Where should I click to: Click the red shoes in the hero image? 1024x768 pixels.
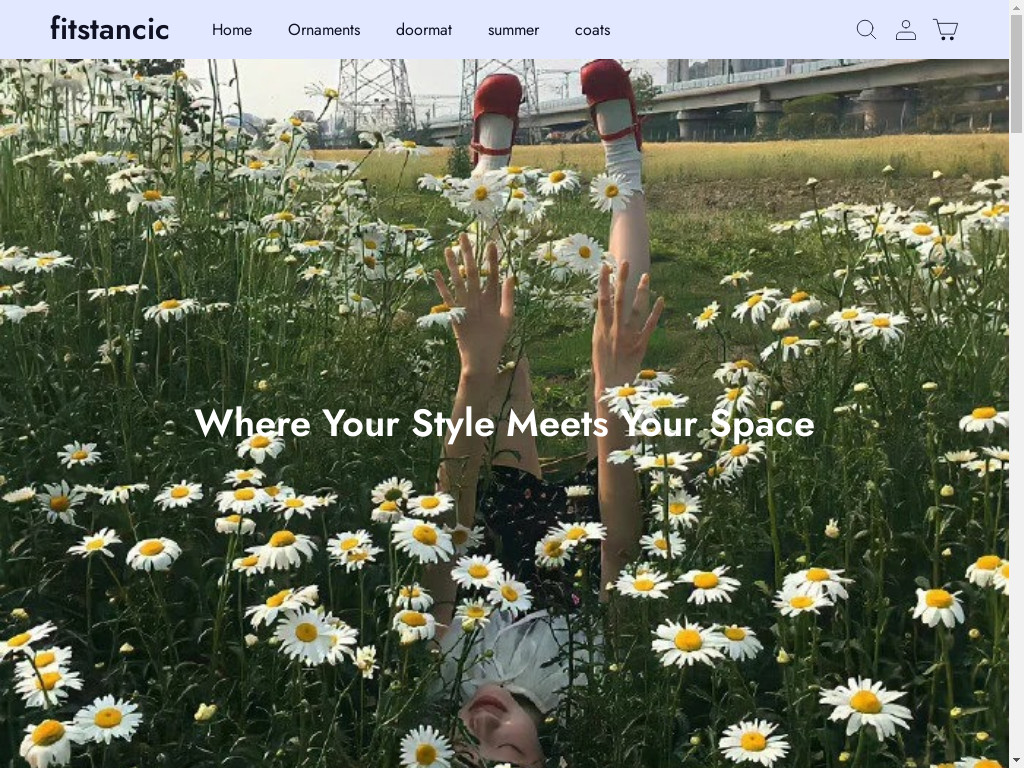pyautogui.click(x=557, y=104)
